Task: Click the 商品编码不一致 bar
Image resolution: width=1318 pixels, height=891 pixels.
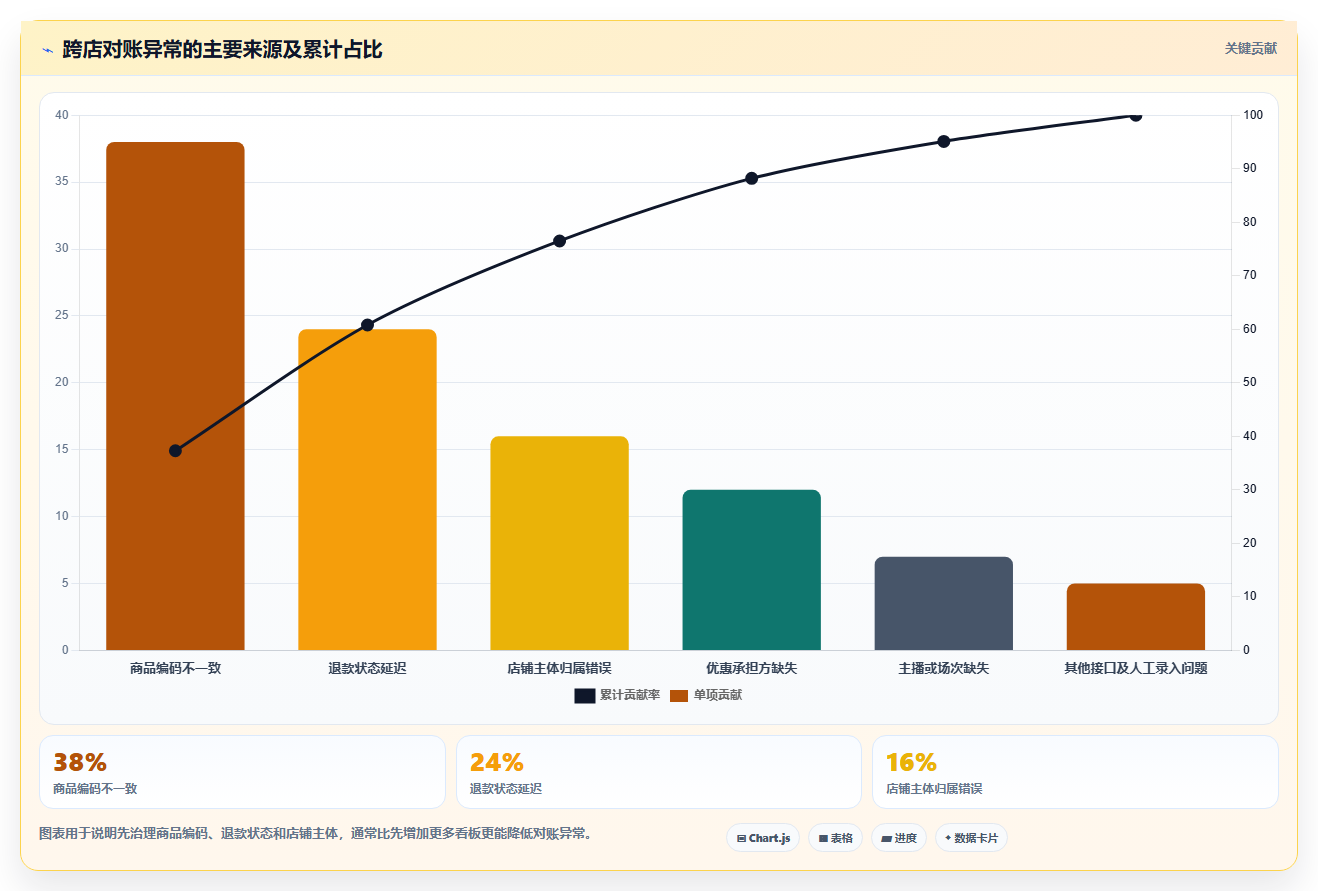Action: [175, 396]
